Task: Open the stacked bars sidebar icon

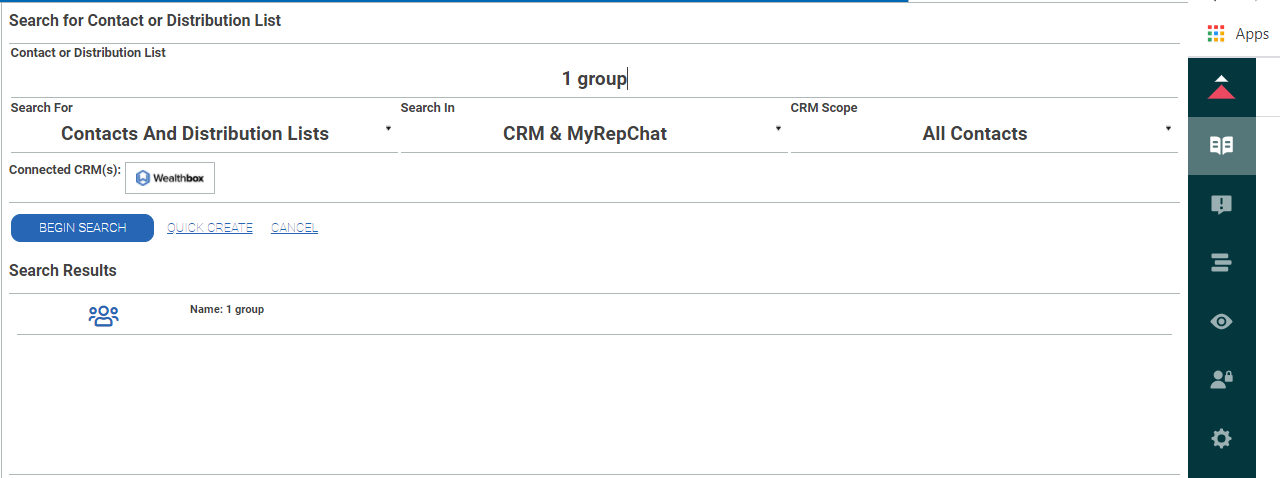Action: 1221,262
